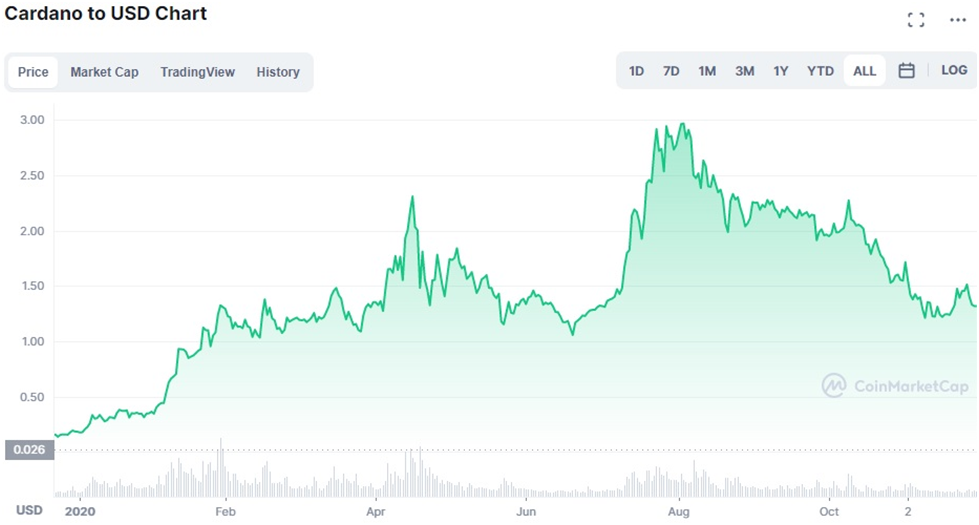Image resolution: width=979 pixels, height=525 pixels.
Task: Click the 1.00 y-axis price label
Action: tap(32, 341)
